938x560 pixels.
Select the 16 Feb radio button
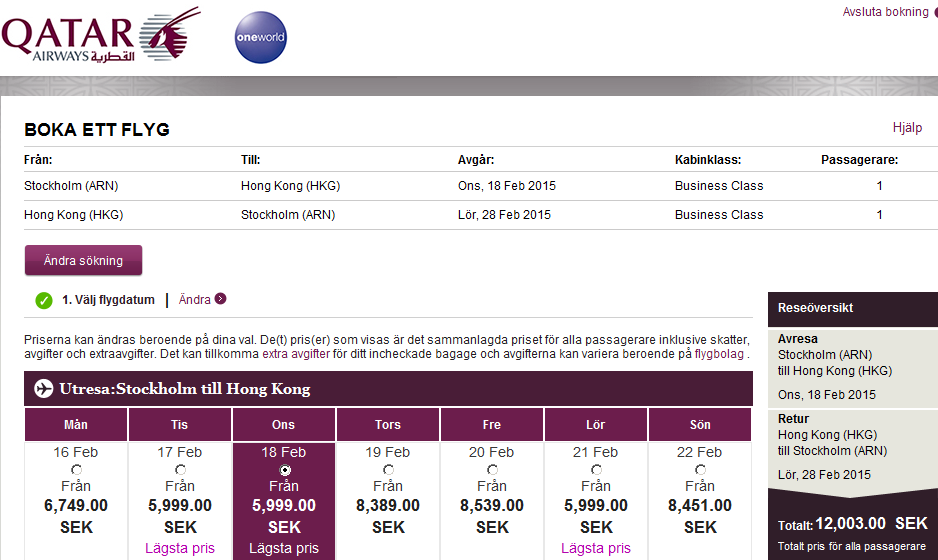point(76,470)
